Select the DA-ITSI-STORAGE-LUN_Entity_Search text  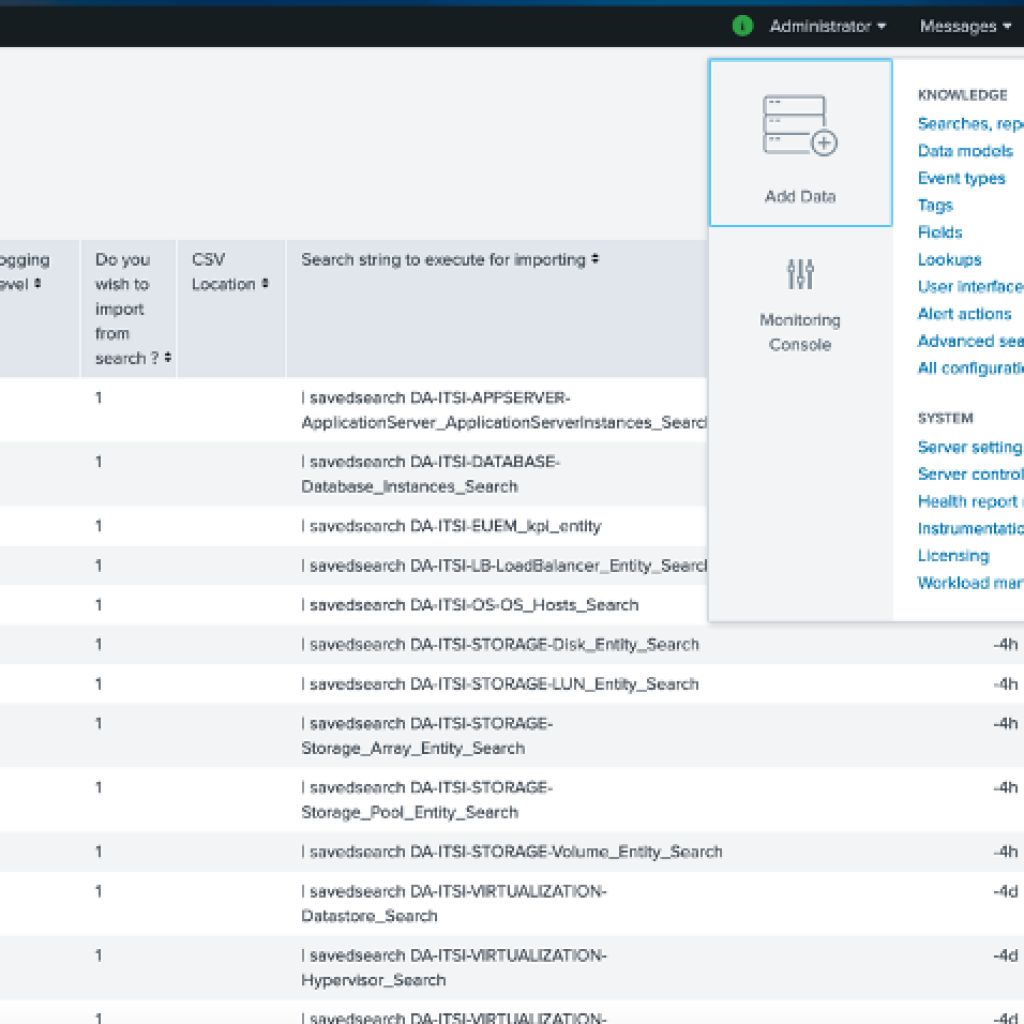pyautogui.click(x=500, y=684)
